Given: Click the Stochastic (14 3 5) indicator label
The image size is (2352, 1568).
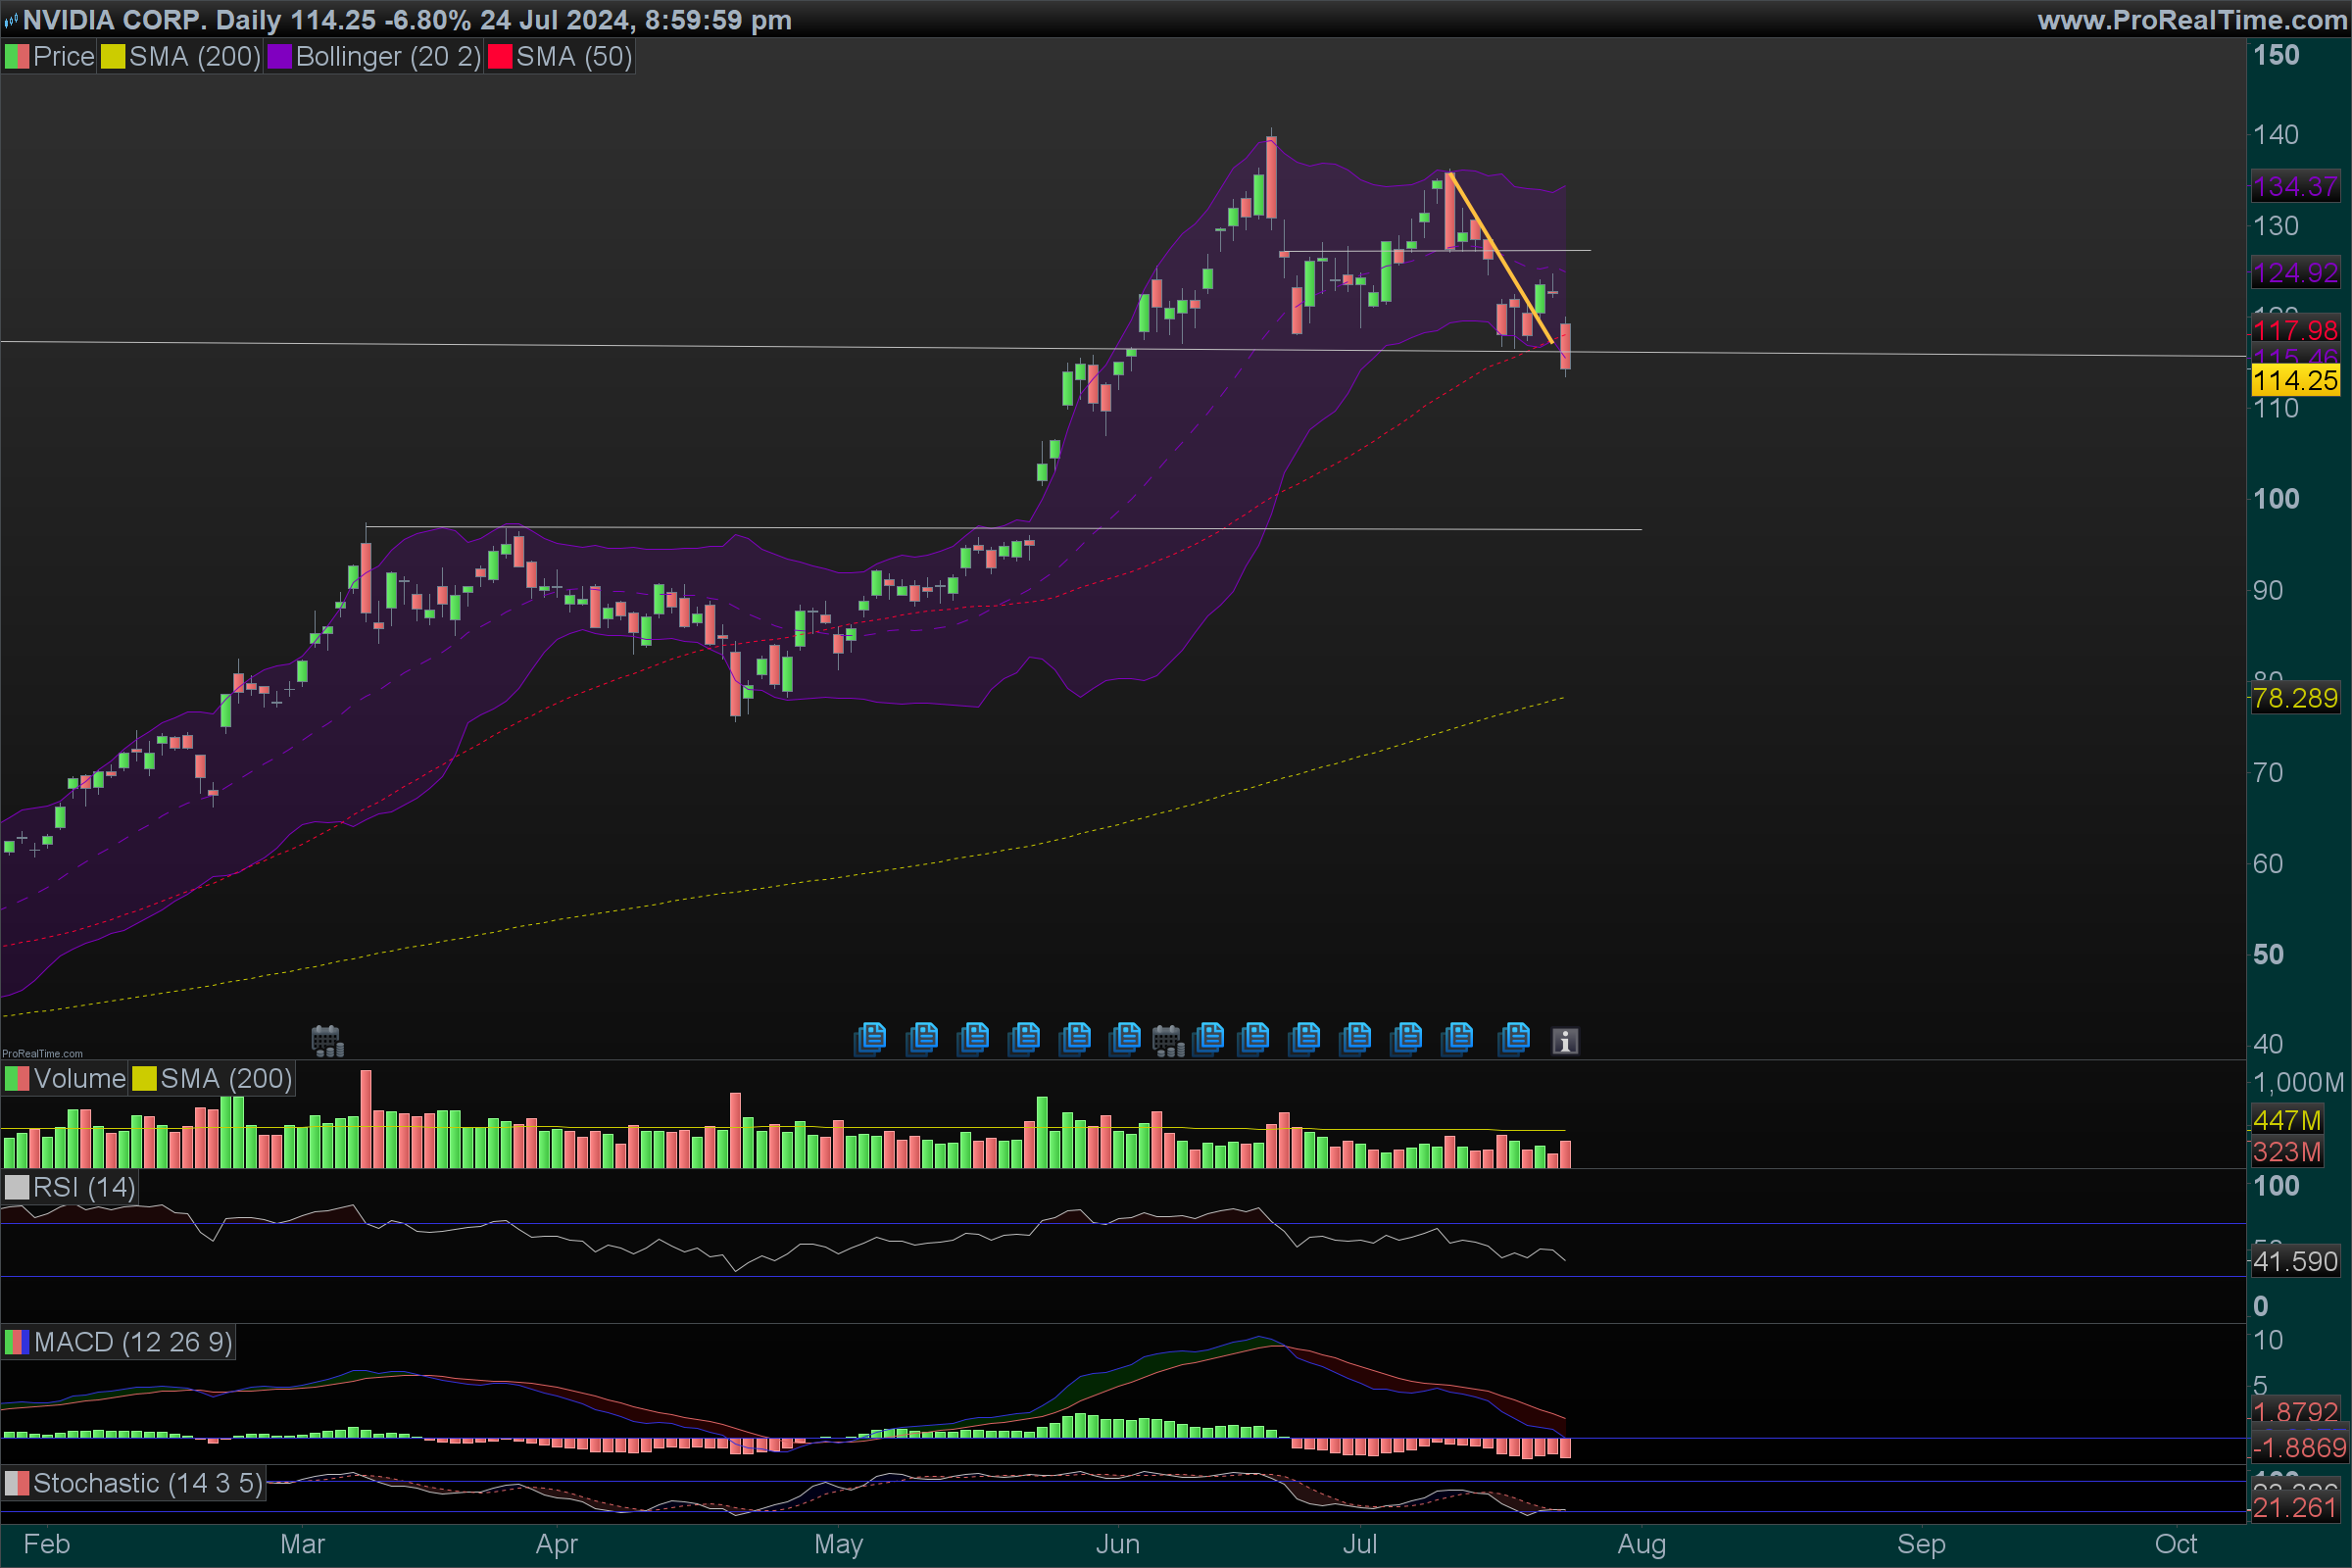Looking at the screenshot, I should pyautogui.click(x=147, y=1483).
